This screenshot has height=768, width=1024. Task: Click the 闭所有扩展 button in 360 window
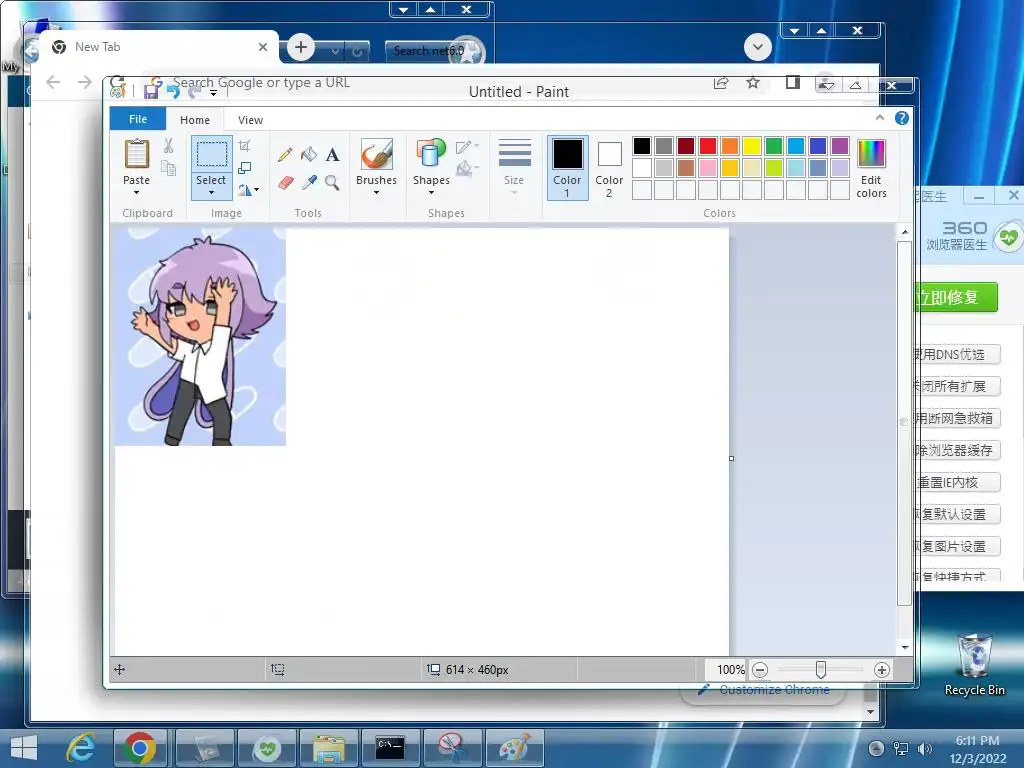point(957,386)
